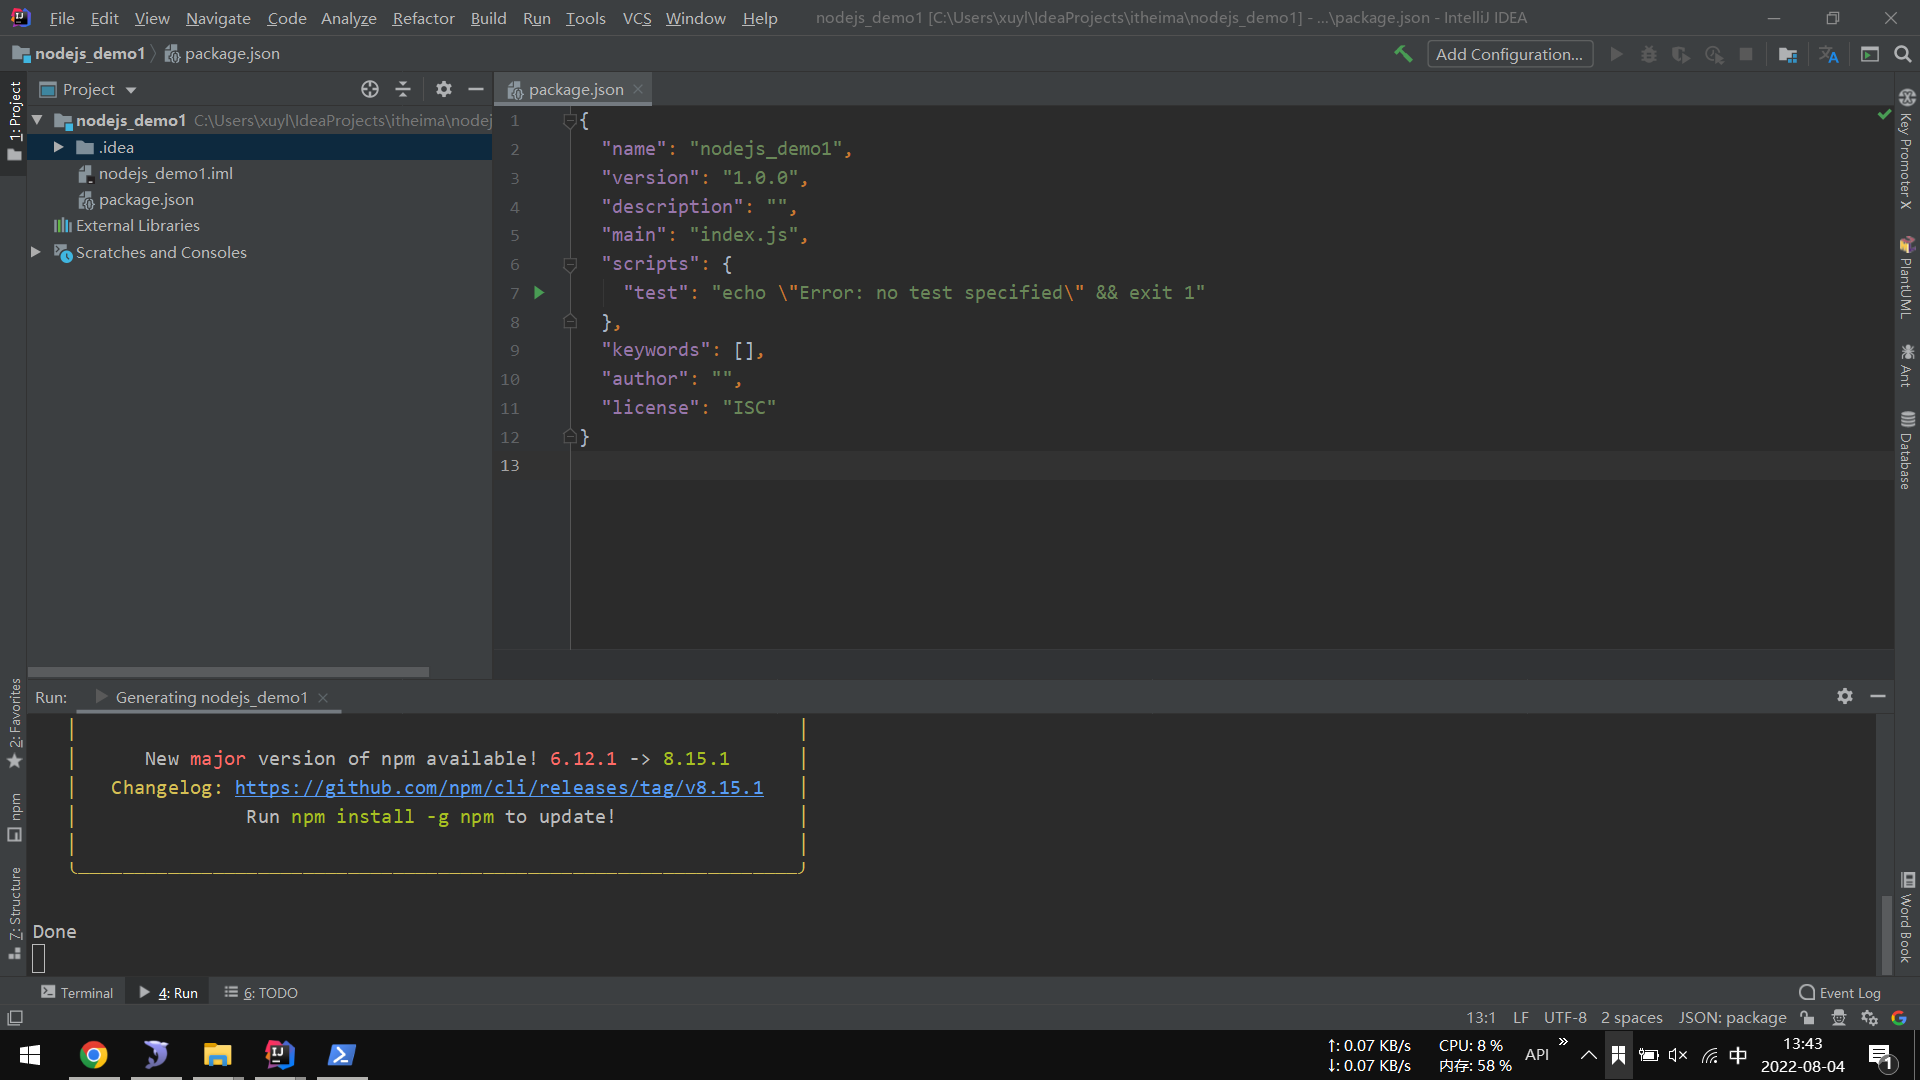Viewport: 1920px width, 1080px height.
Task: Open the Navigate menu
Action: [x=218, y=18]
